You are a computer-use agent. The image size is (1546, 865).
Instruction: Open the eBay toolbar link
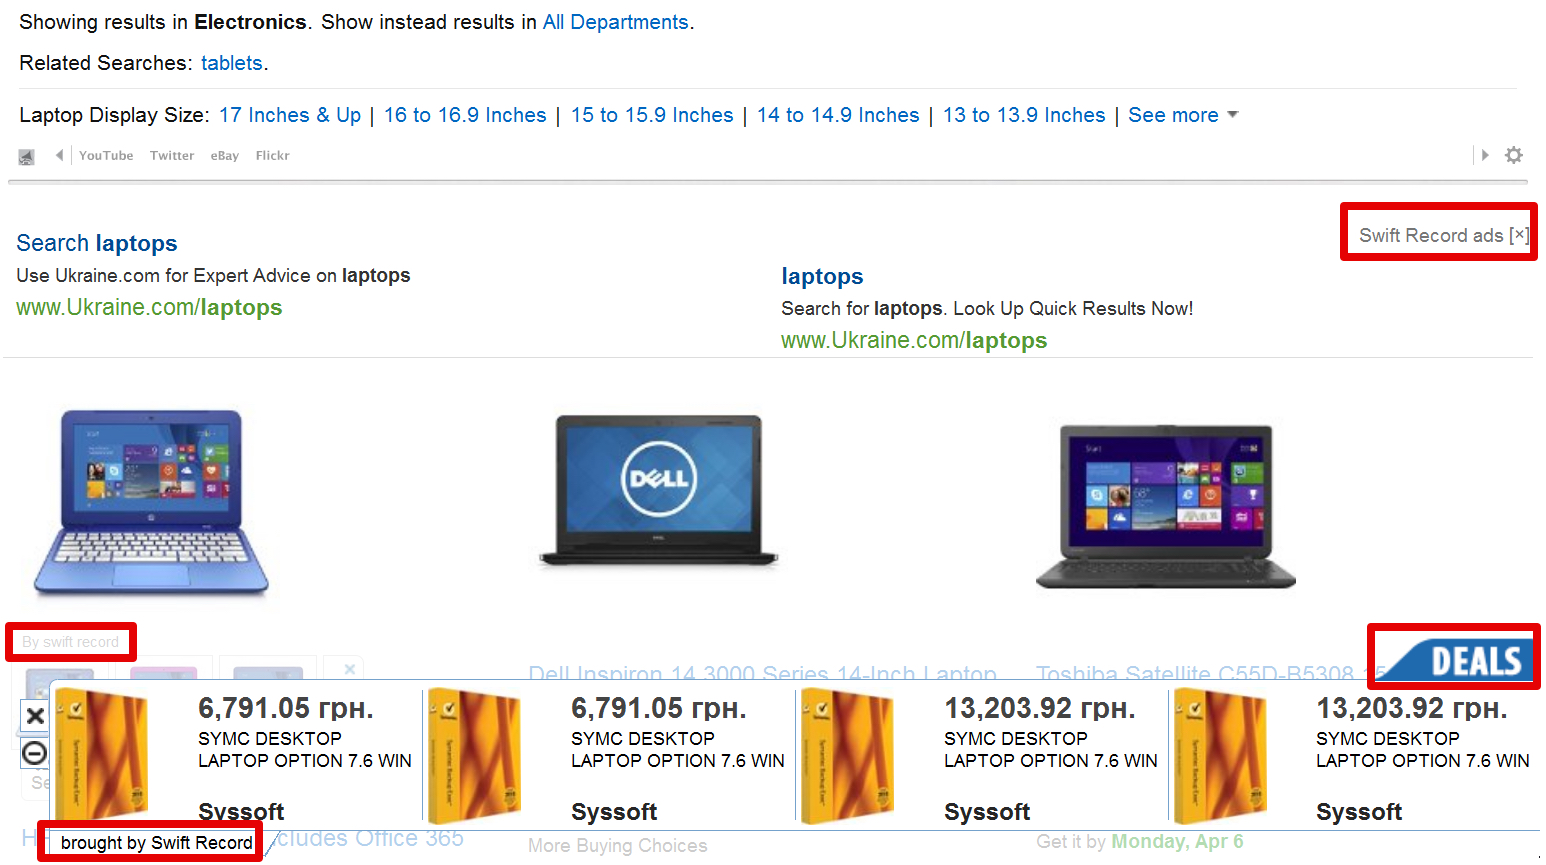tap(224, 156)
